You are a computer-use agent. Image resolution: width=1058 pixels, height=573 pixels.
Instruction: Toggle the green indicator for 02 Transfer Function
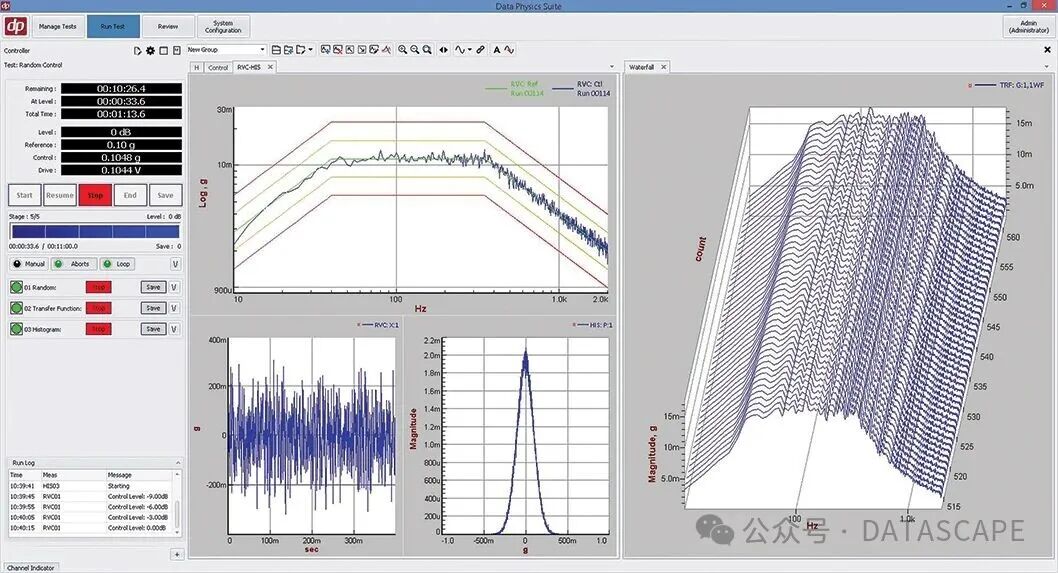(16, 308)
